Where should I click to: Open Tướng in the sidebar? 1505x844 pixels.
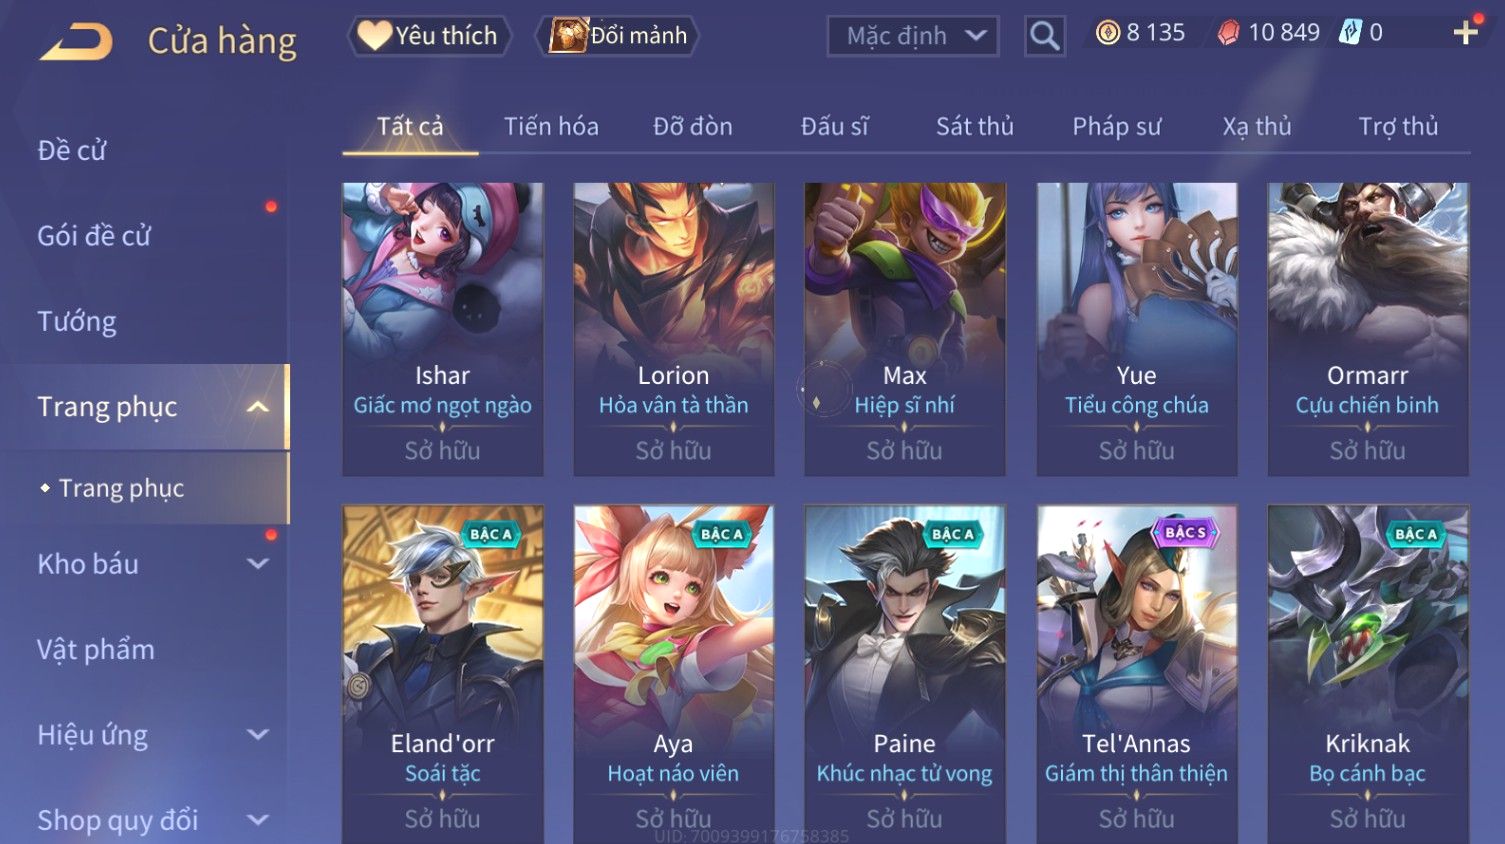coord(77,322)
